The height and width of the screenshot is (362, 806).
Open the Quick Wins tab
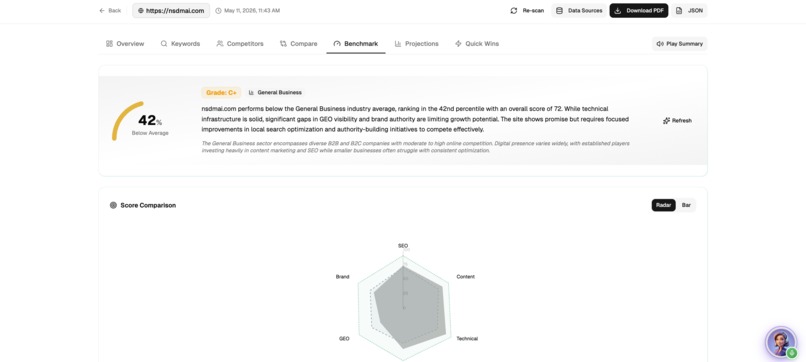(x=477, y=44)
